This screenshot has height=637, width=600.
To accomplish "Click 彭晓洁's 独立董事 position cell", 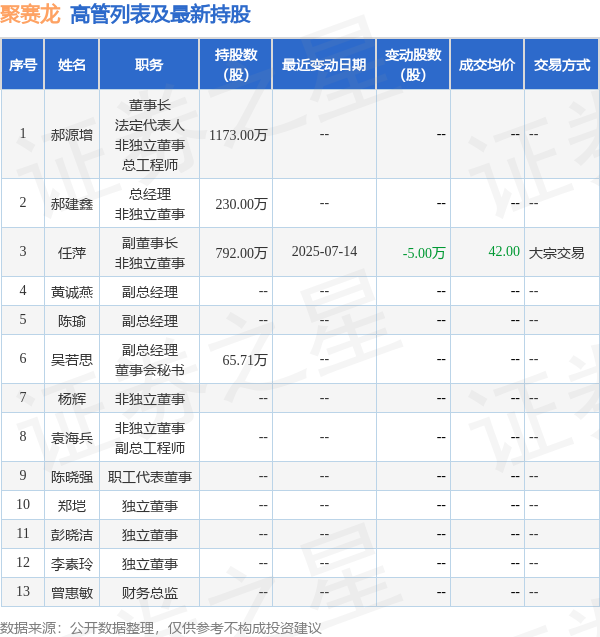I will (x=150, y=535).
